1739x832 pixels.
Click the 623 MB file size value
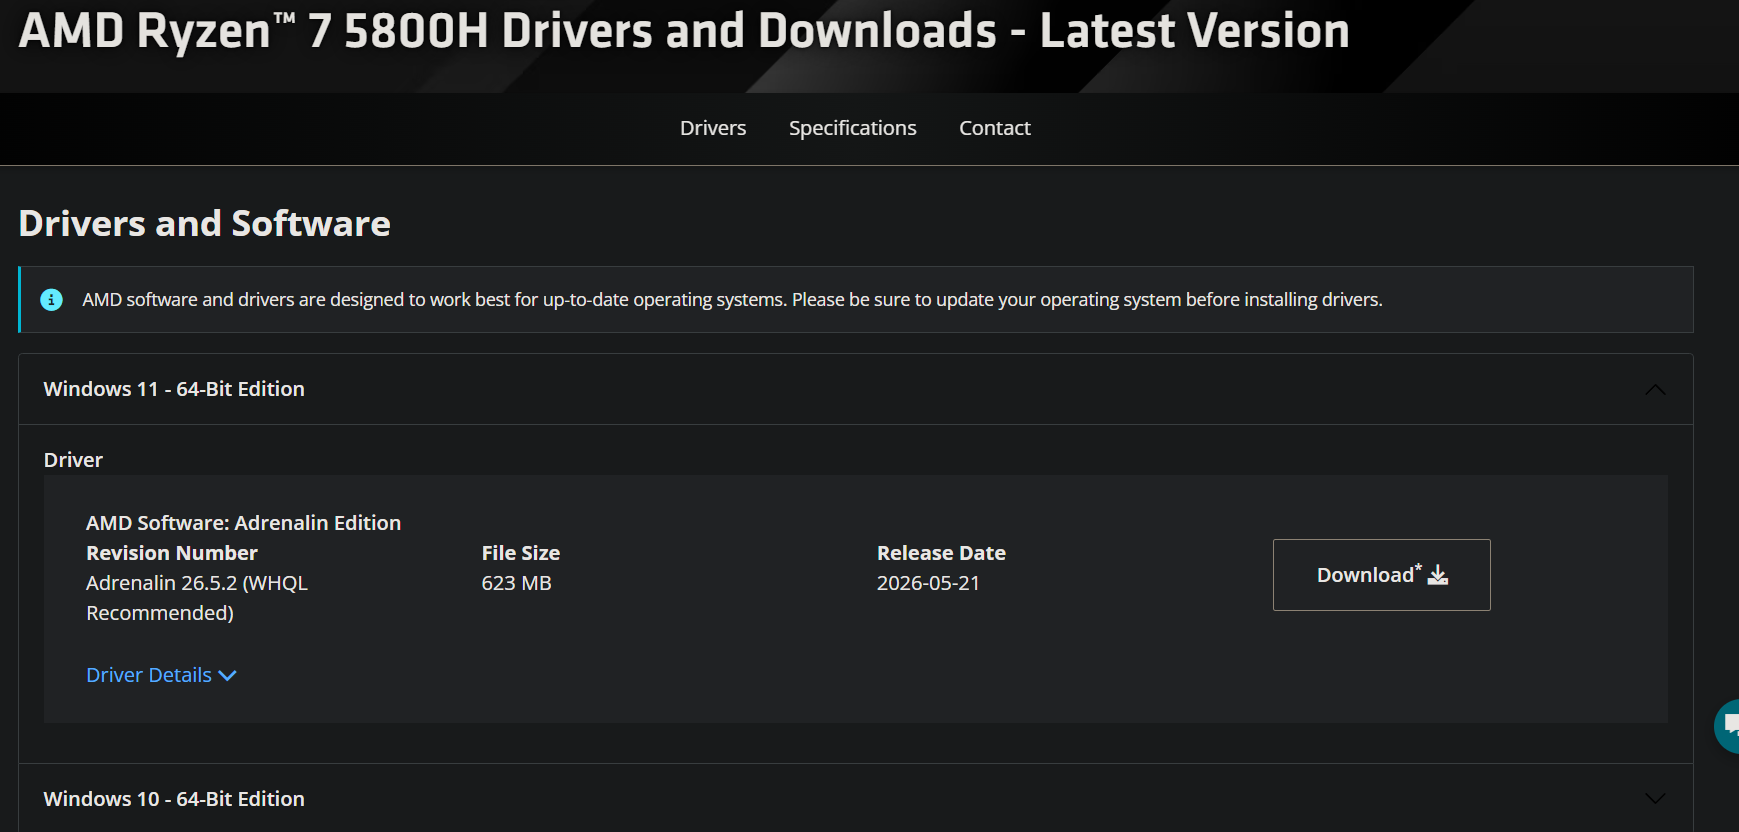click(x=516, y=583)
